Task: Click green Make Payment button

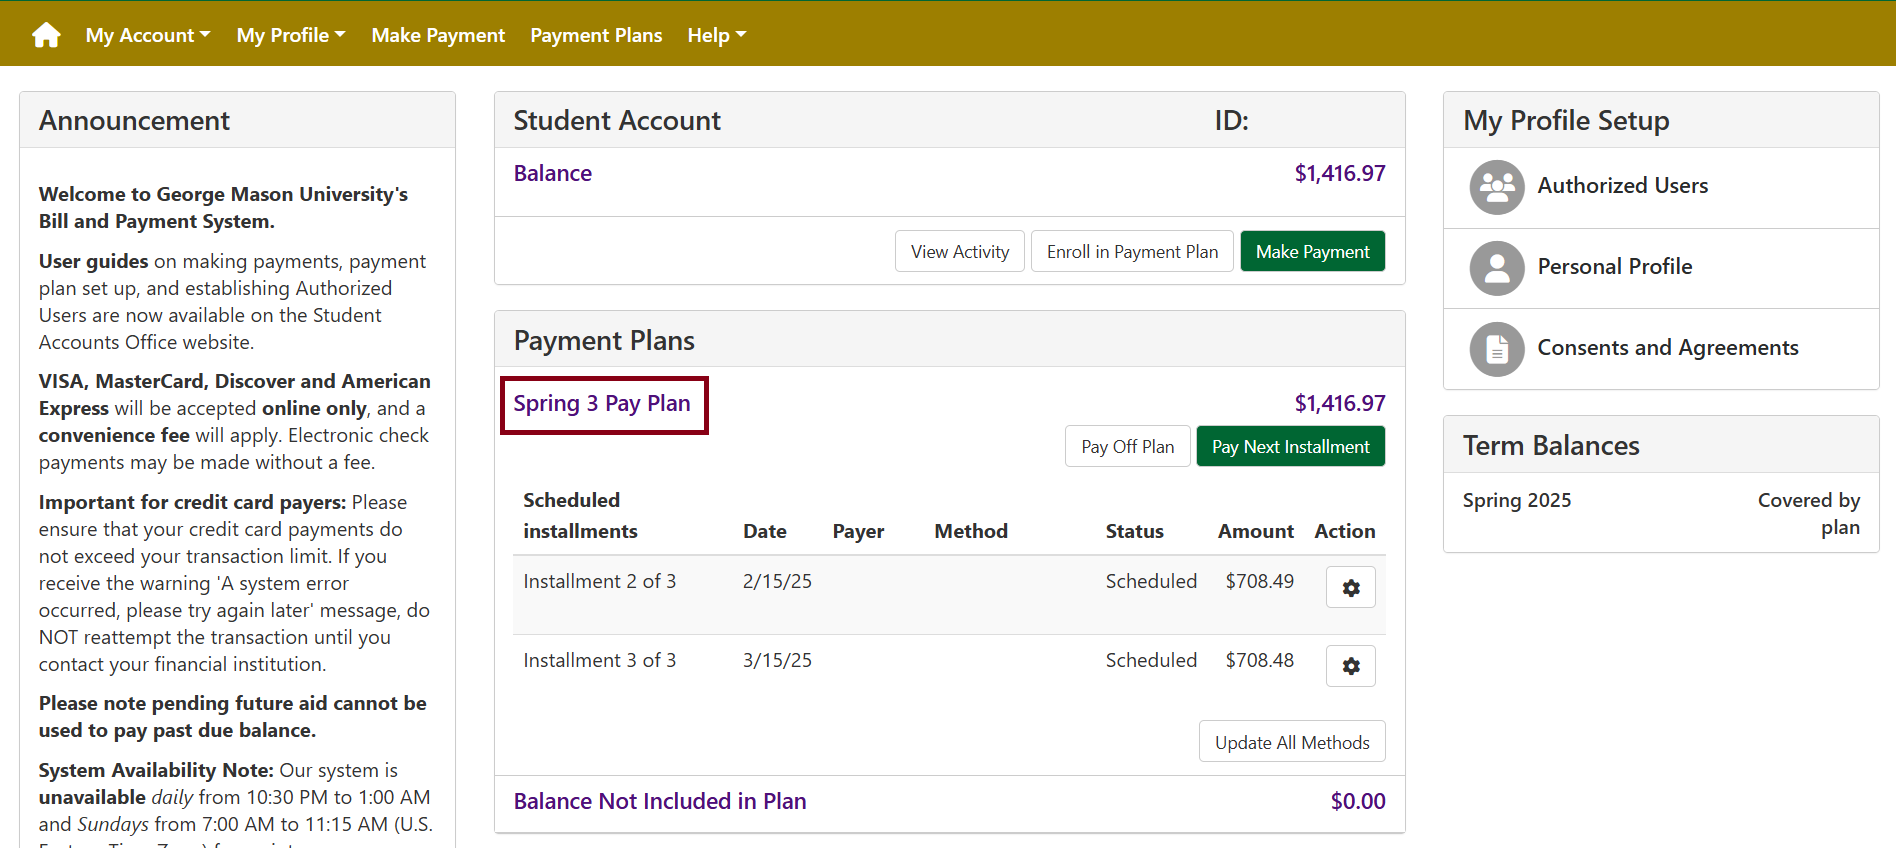Action: [x=1312, y=252]
